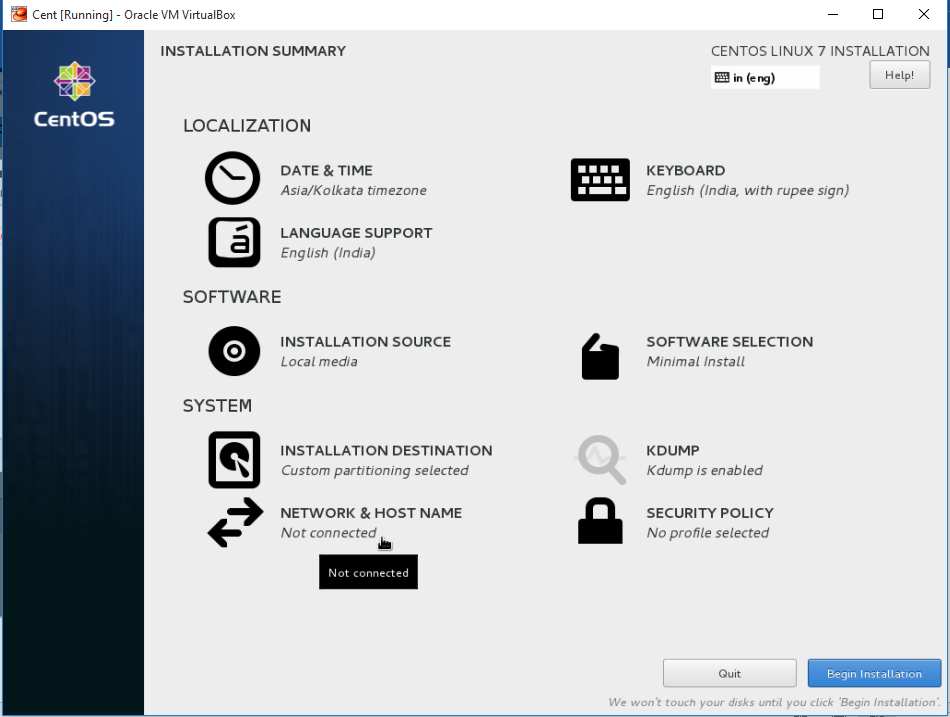Open the Language Support icon
Viewport: 950px width, 717px height.
[x=234, y=242]
